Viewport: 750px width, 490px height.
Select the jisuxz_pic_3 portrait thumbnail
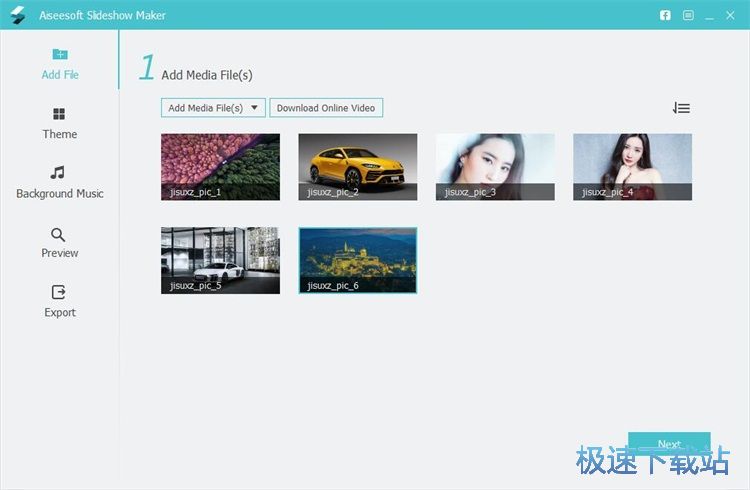(x=495, y=166)
